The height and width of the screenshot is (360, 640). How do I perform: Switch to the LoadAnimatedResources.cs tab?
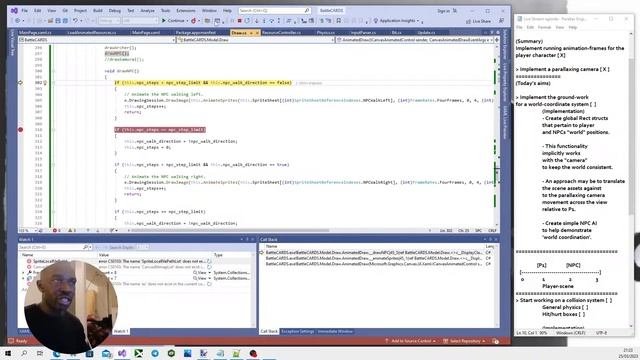pos(92,33)
